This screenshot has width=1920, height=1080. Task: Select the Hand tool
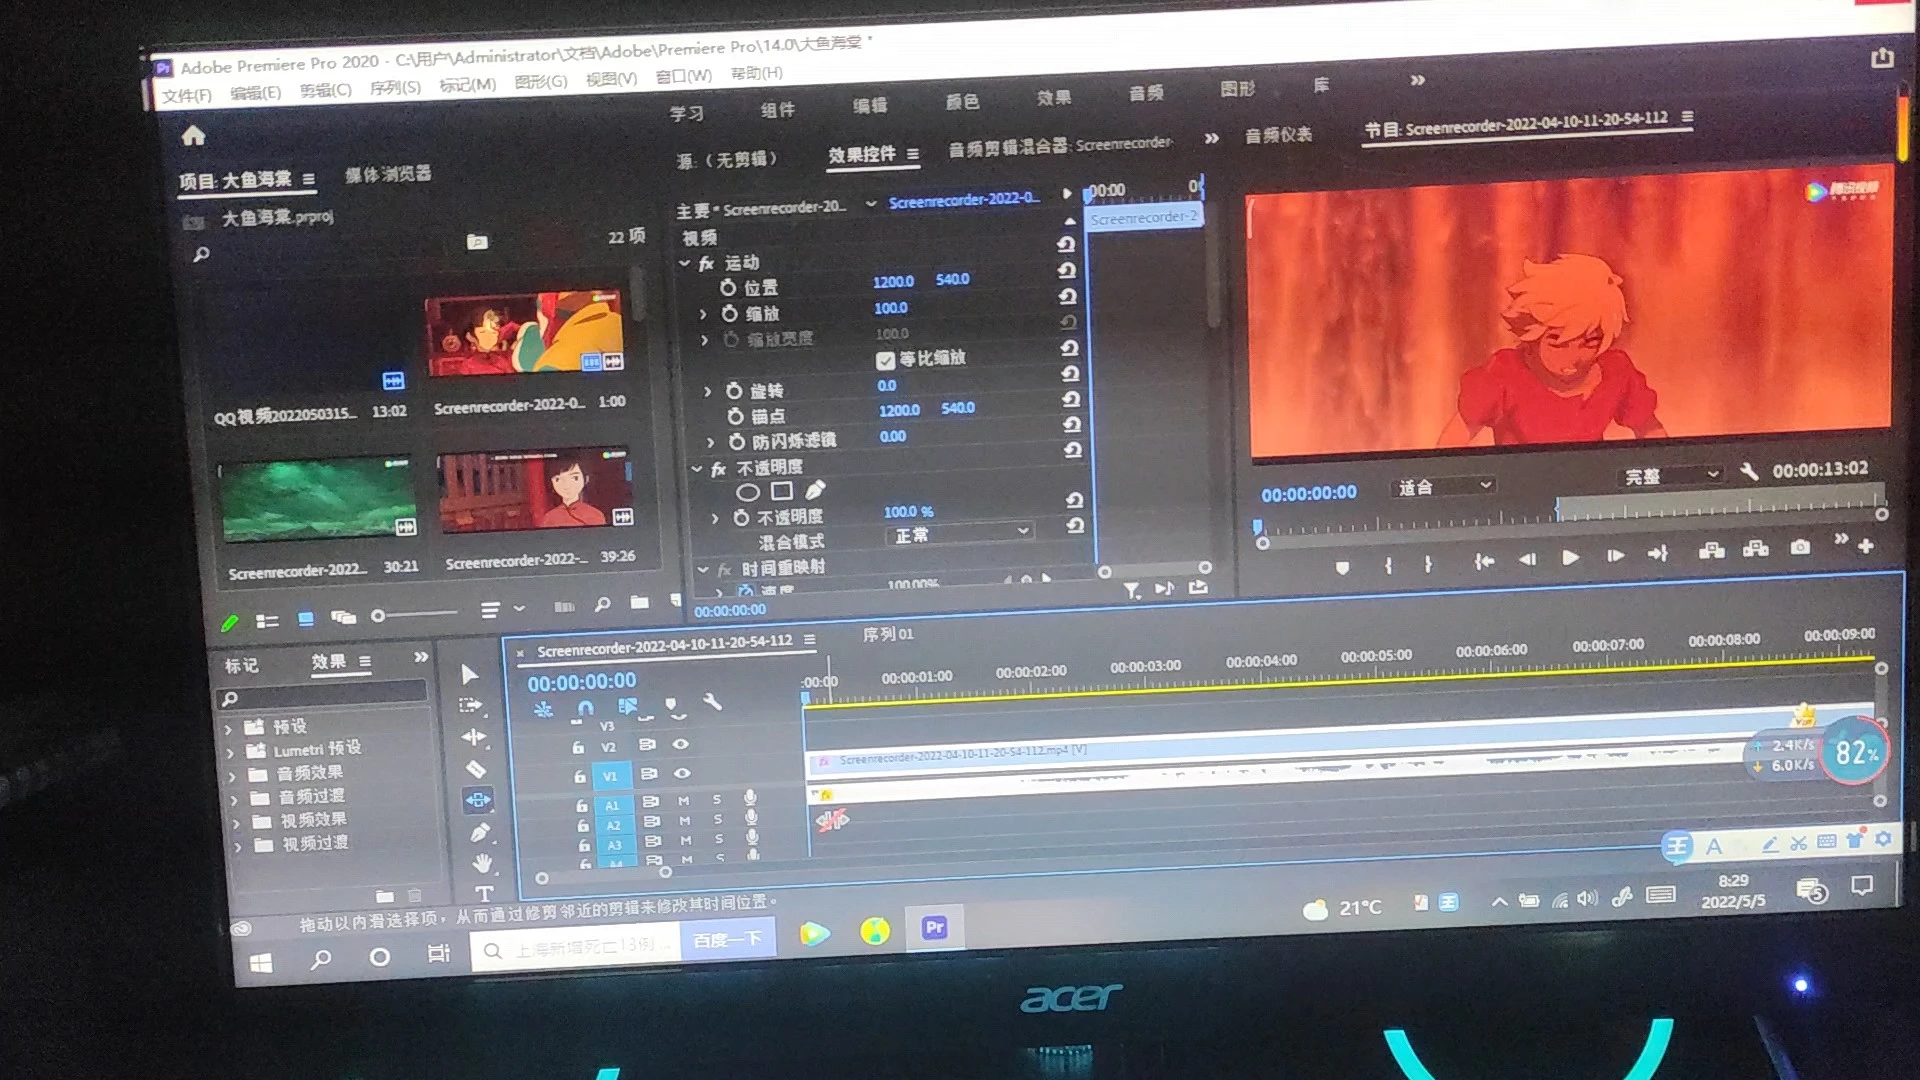point(483,863)
